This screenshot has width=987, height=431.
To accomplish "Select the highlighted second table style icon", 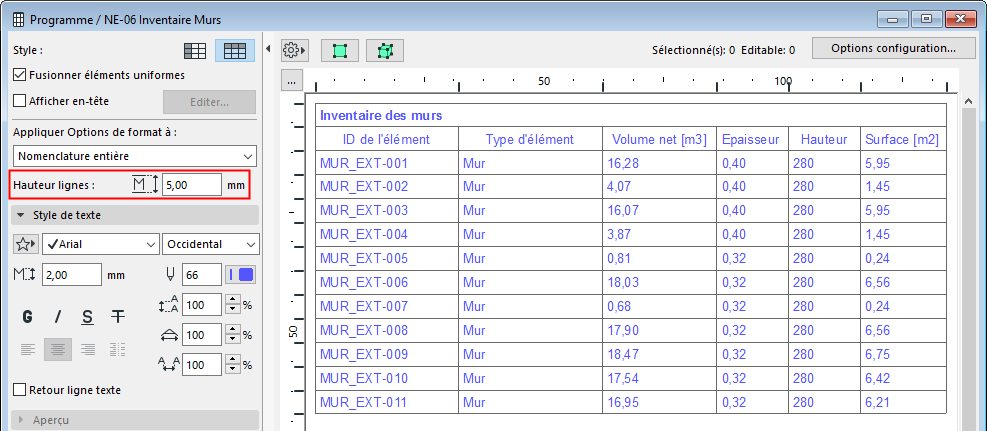I will pyautogui.click(x=235, y=51).
